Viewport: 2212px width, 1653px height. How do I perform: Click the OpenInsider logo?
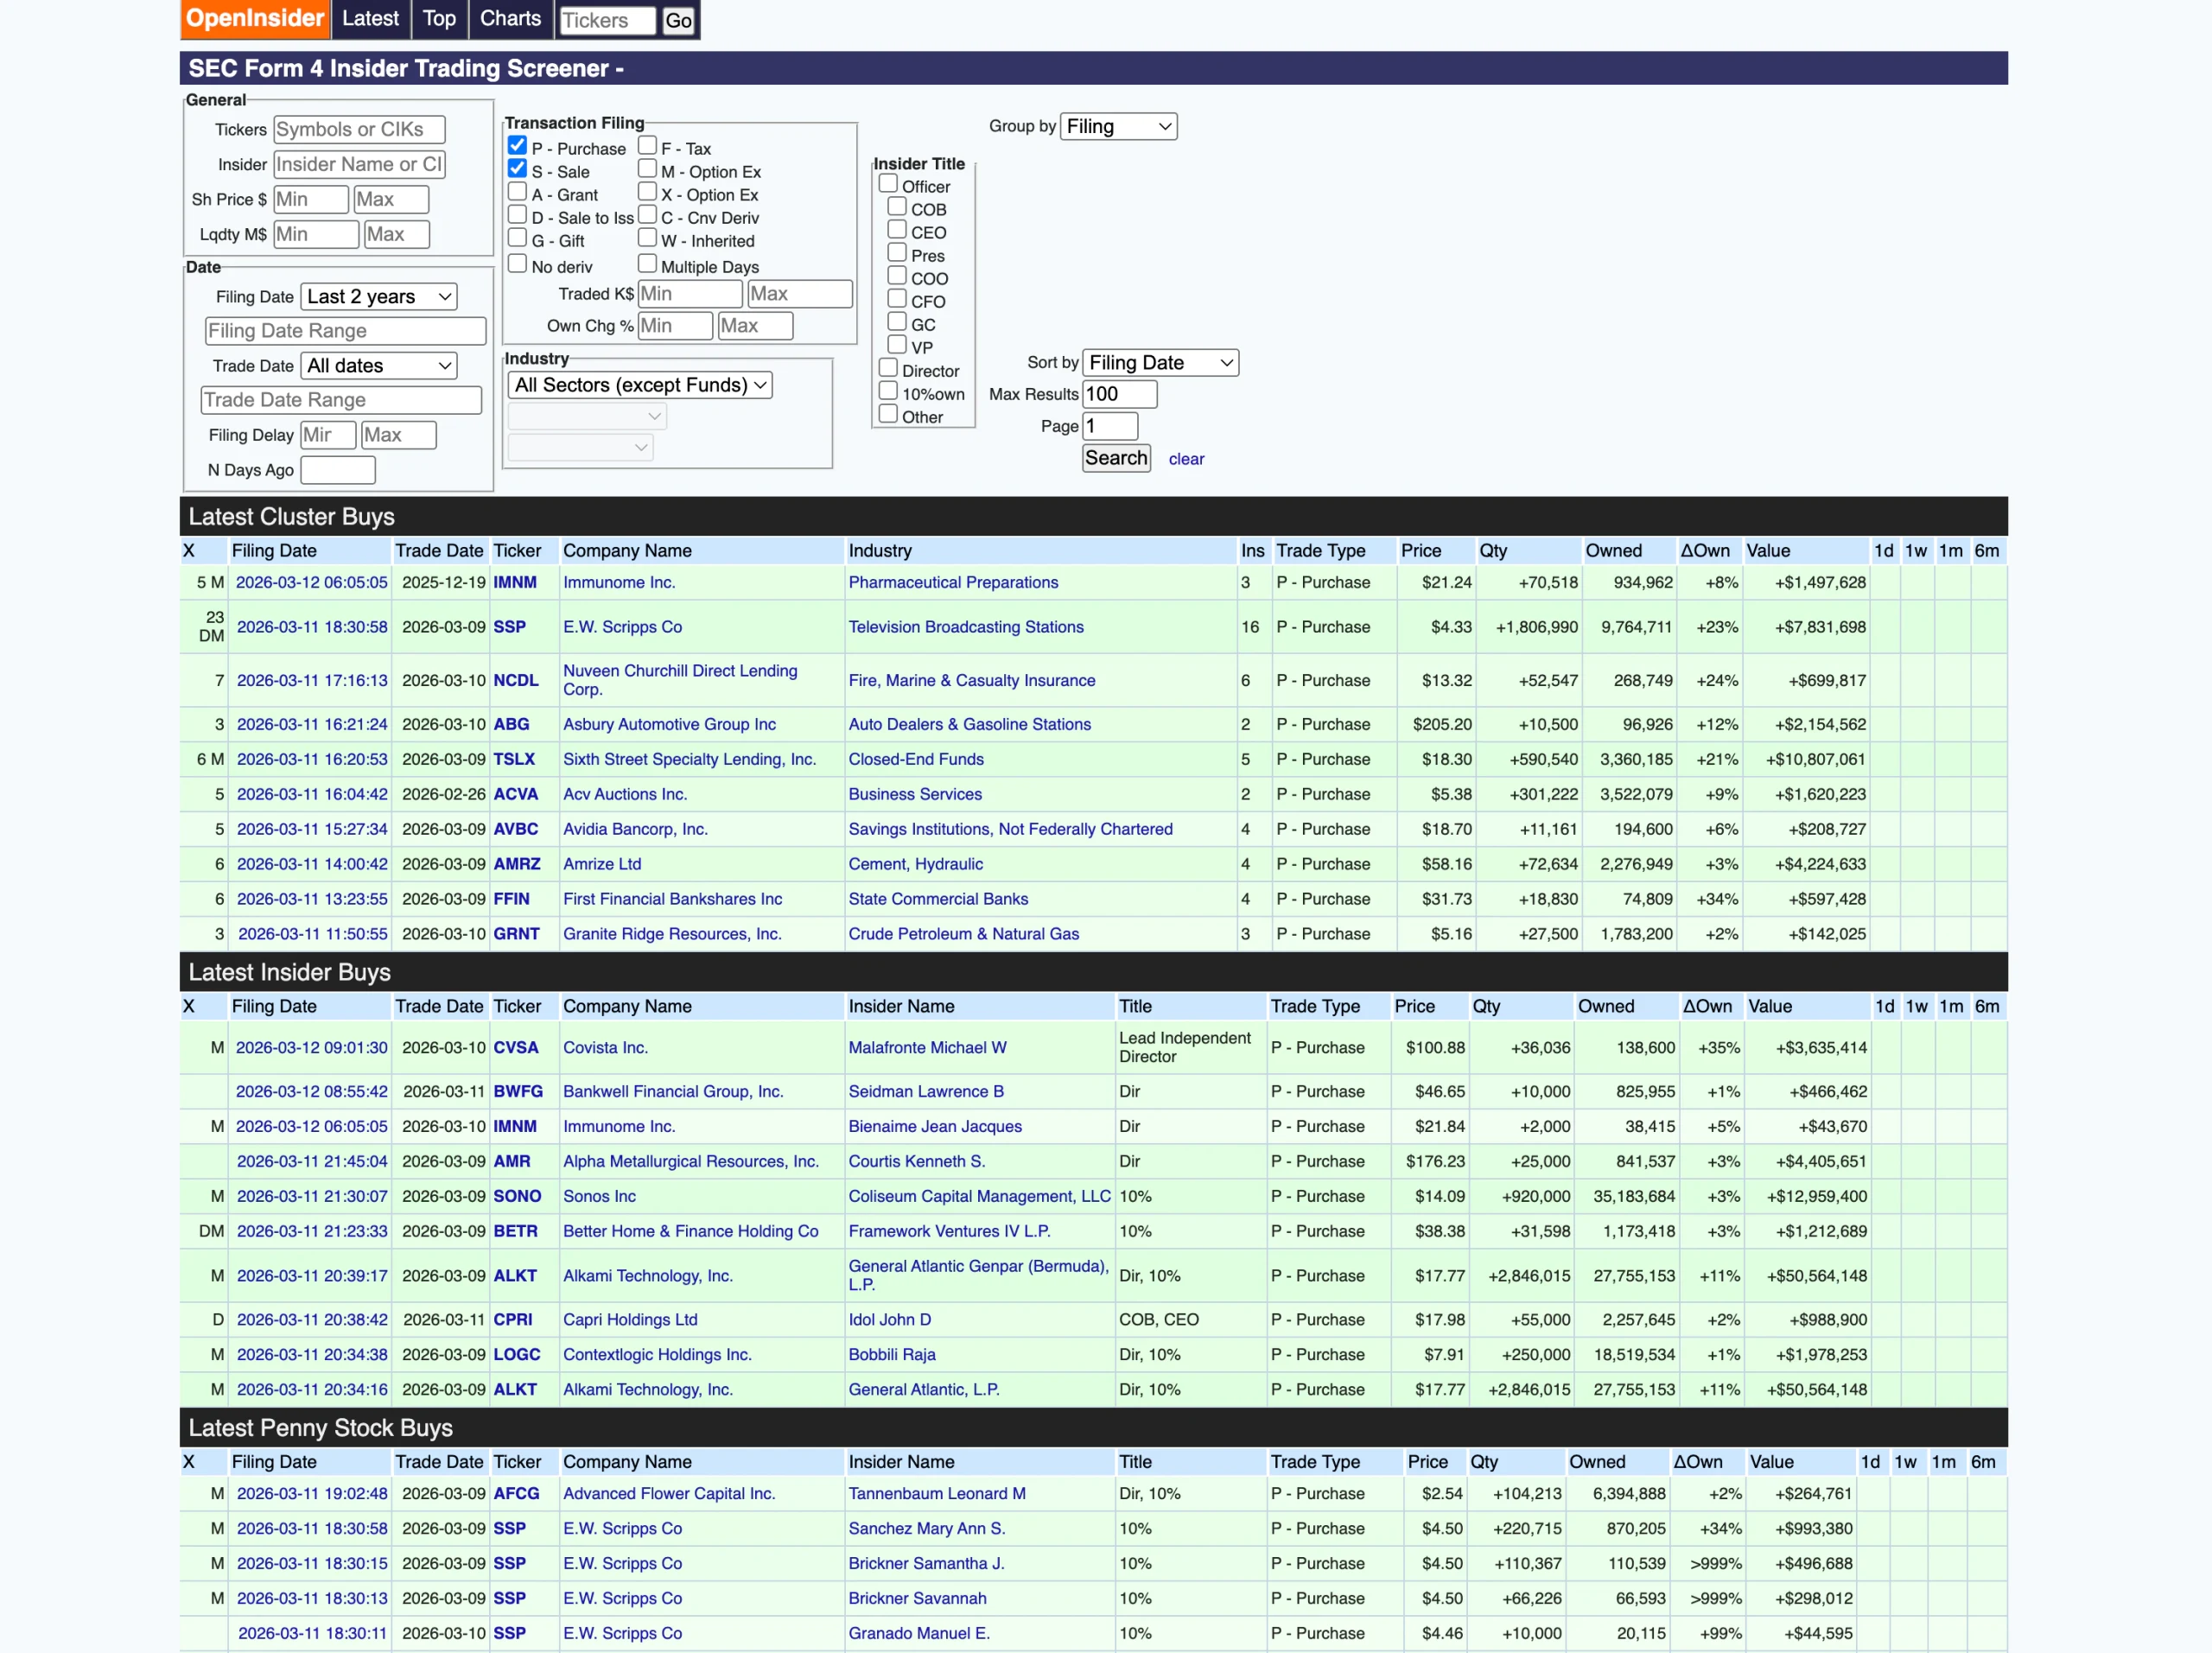(x=254, y=19)
